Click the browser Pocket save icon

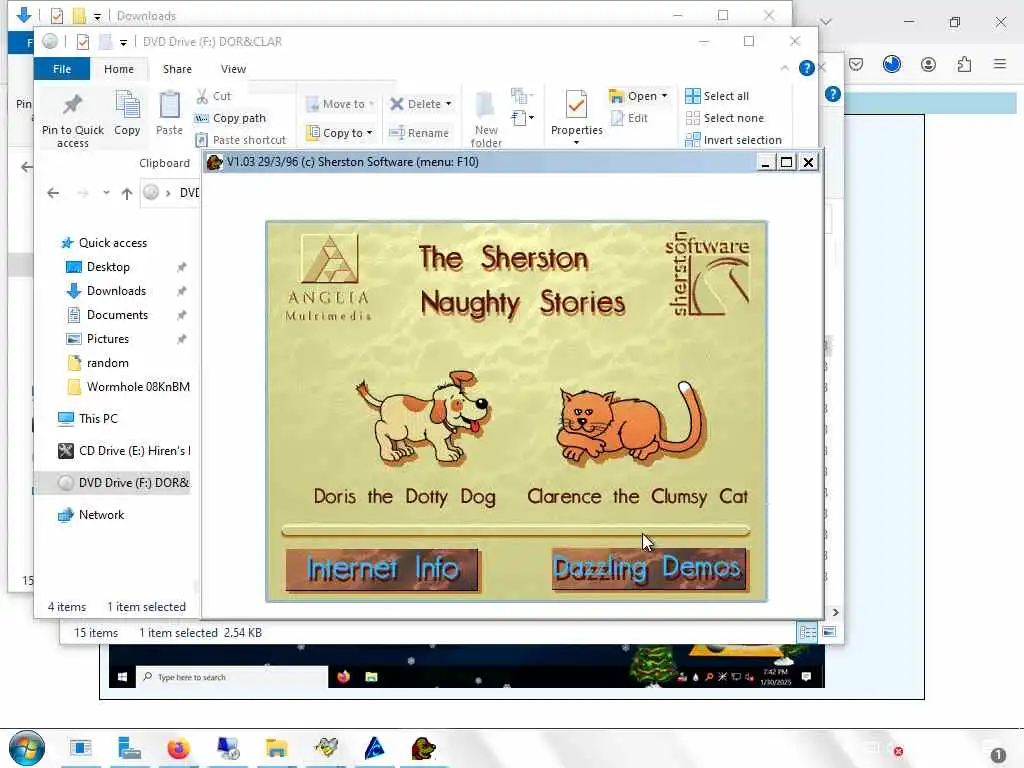856,64
